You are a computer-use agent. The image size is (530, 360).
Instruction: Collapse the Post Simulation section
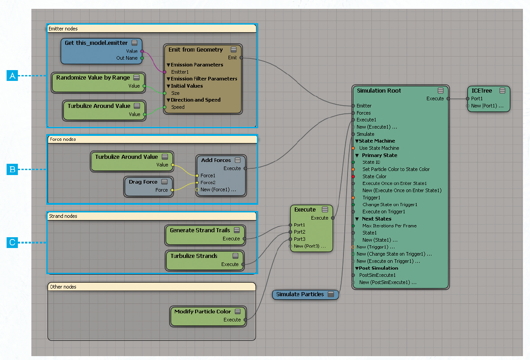[x=357, y=268]
